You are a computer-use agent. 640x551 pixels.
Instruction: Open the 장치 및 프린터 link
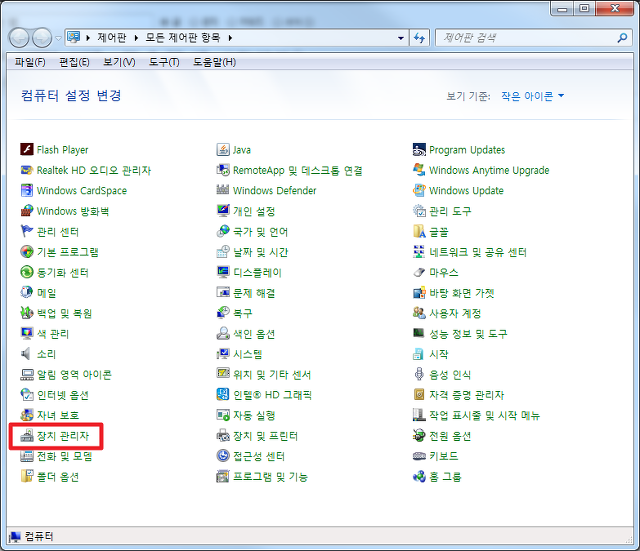(265, 436)
